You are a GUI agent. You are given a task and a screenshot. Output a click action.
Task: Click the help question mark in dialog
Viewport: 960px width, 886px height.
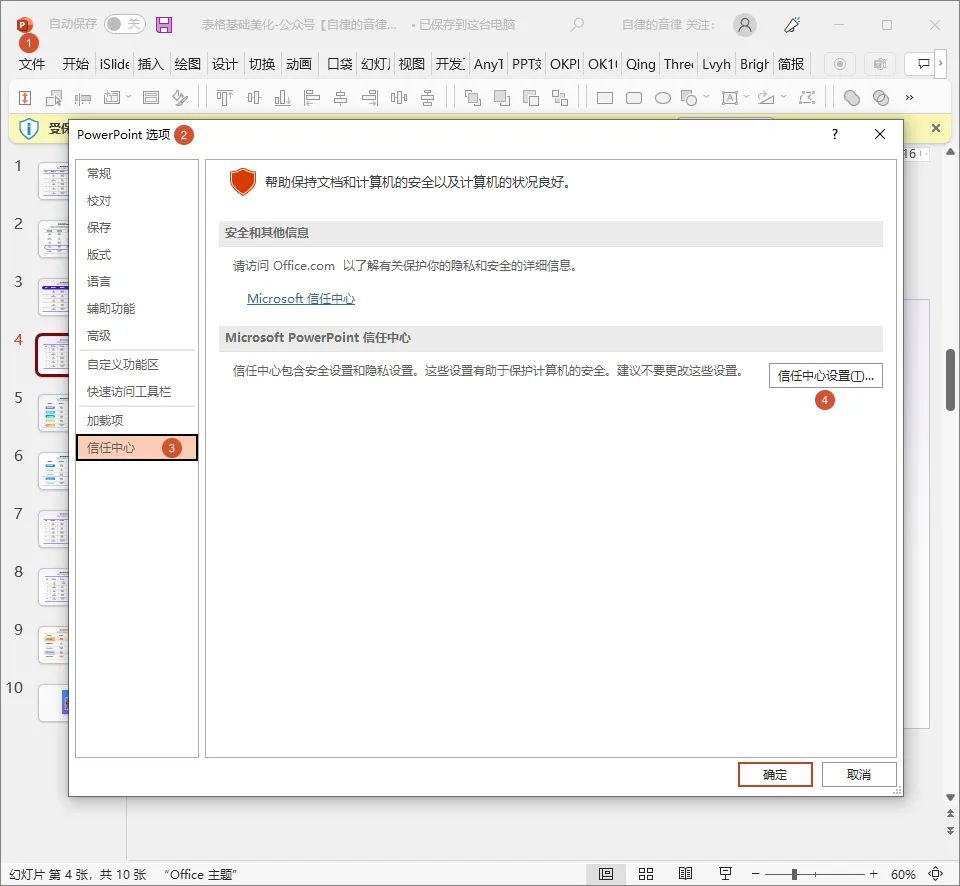point(835,134)
